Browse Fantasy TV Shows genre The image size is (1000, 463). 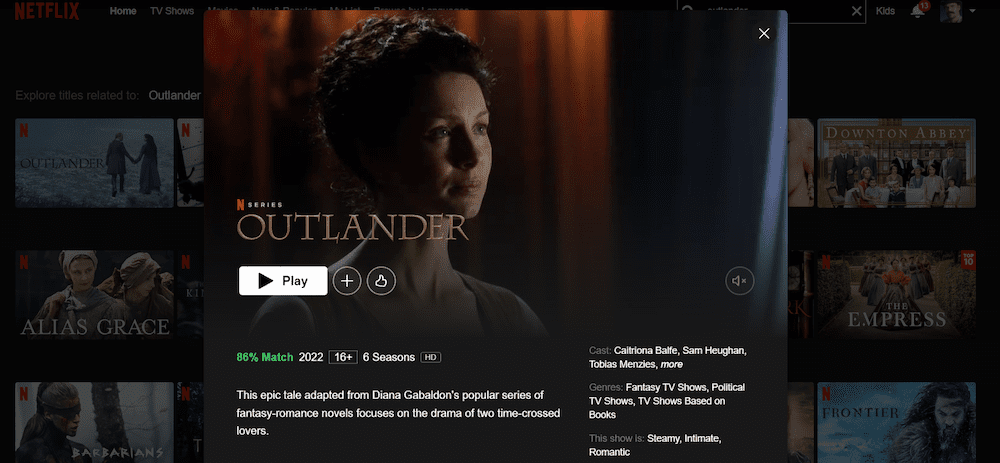(x=666, y=387)
